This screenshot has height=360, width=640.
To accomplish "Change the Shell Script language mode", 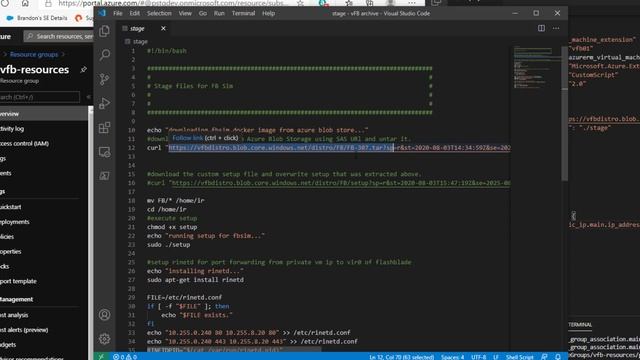I will click(x=520, y=357).
